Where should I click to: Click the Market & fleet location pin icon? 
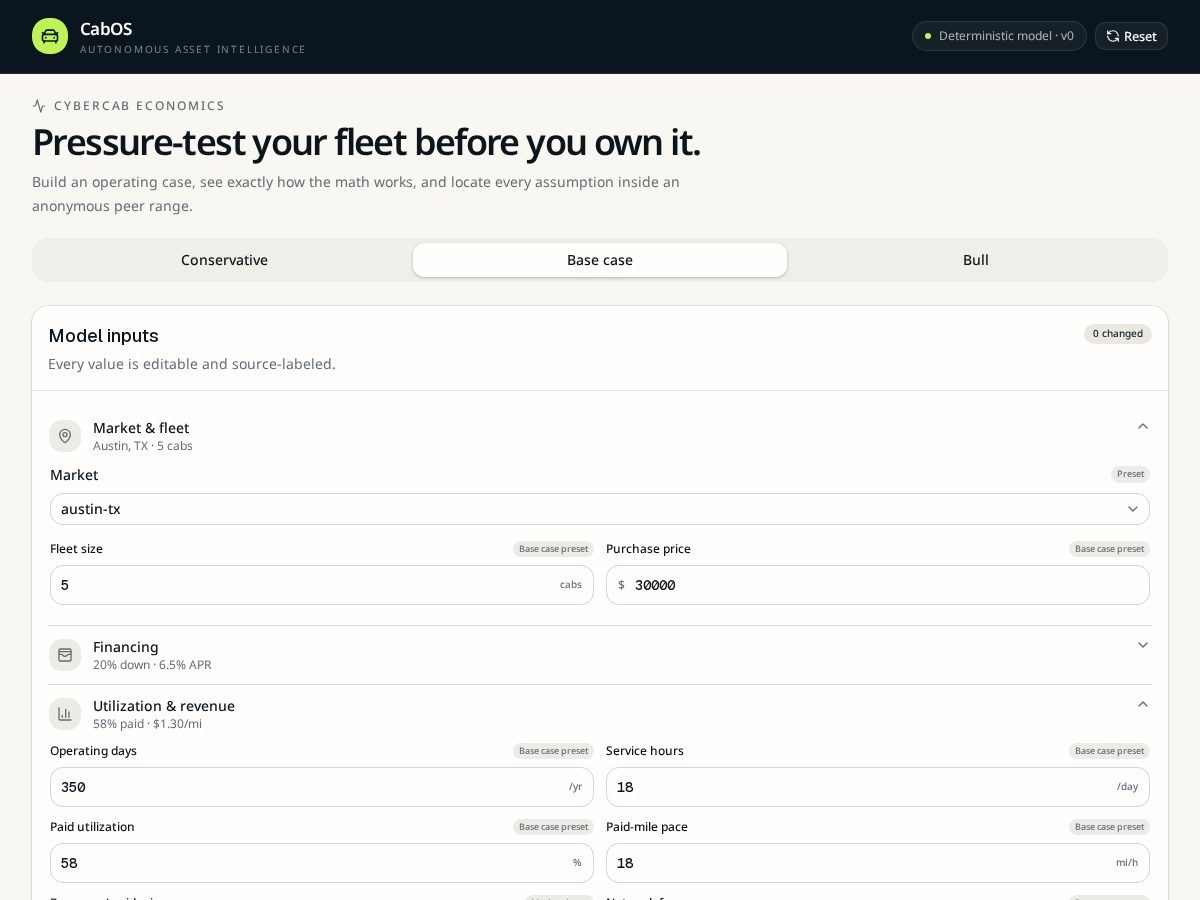[65, 436]
